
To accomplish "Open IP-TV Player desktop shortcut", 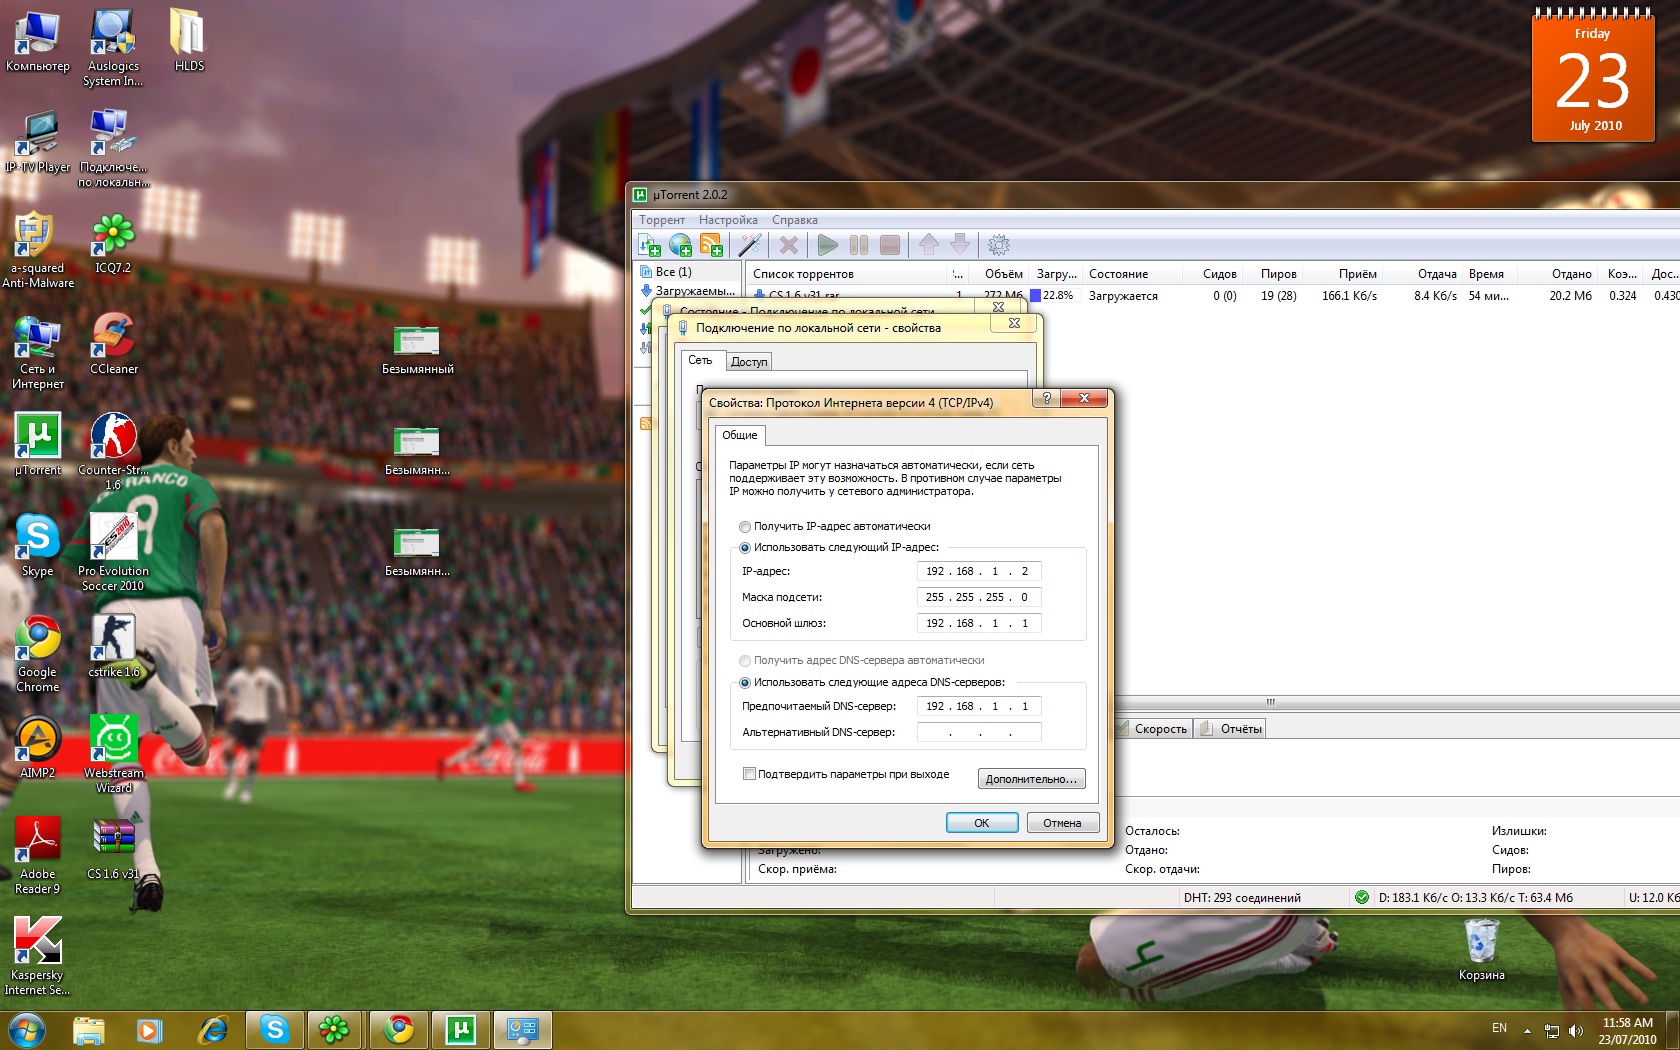I will point(37,142).
